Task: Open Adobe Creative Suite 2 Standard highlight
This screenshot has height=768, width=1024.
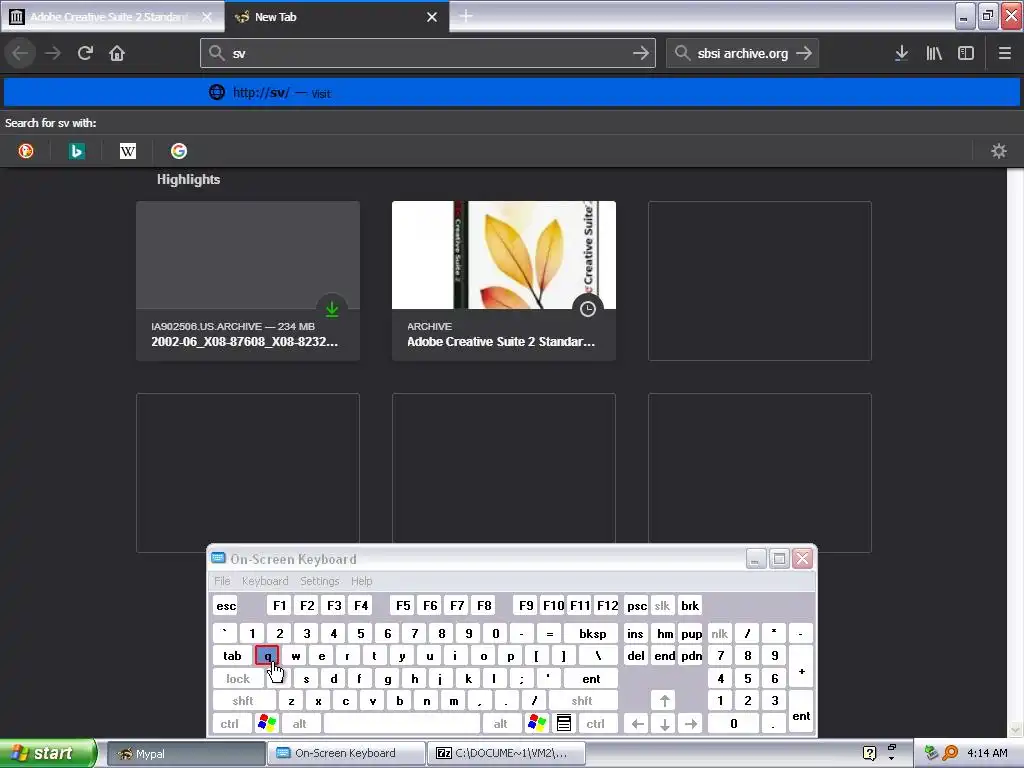Action: 504,281
